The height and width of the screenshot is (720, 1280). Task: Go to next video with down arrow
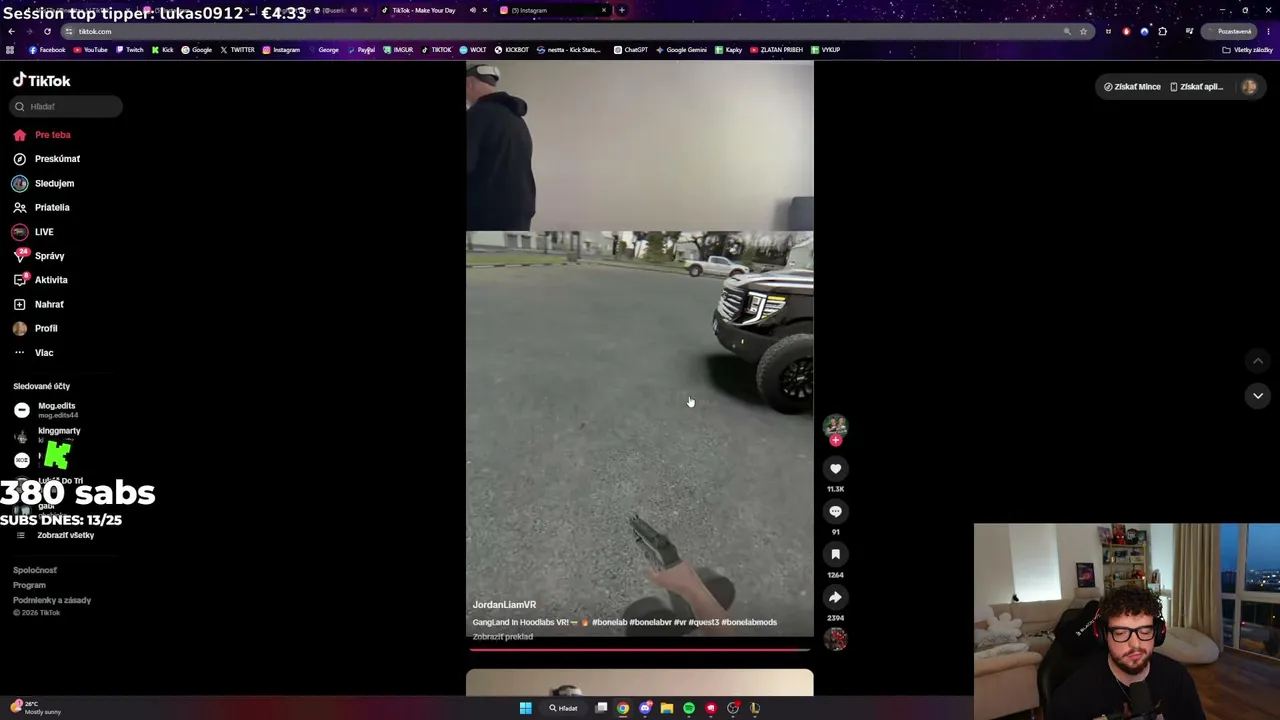1257,396
